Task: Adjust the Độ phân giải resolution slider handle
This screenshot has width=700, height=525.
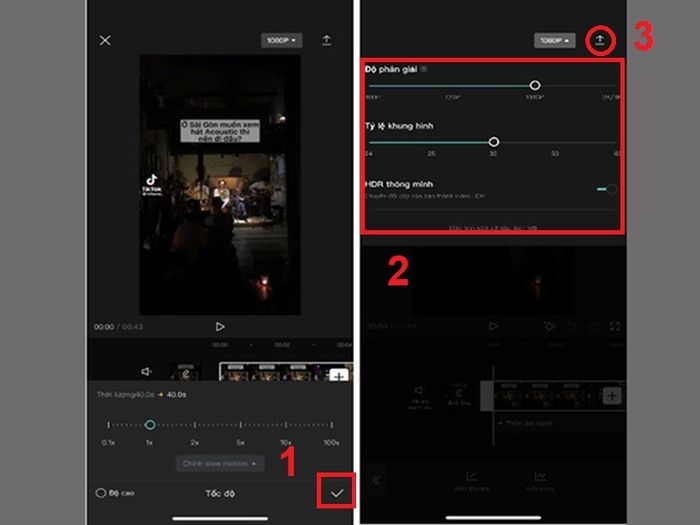Action: [x=535, y=85]
